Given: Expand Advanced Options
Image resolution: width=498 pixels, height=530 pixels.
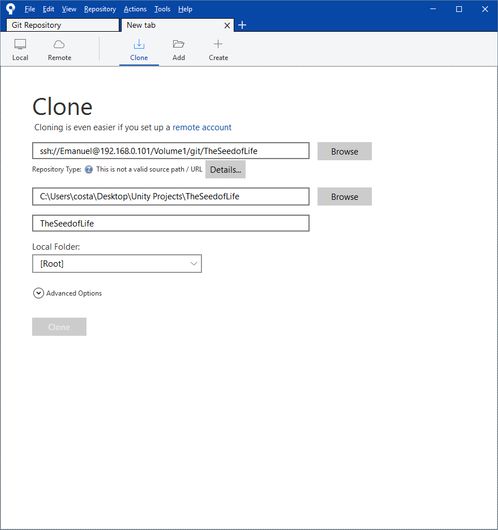Looking at the screenshot, I should (x=67, y=293).
